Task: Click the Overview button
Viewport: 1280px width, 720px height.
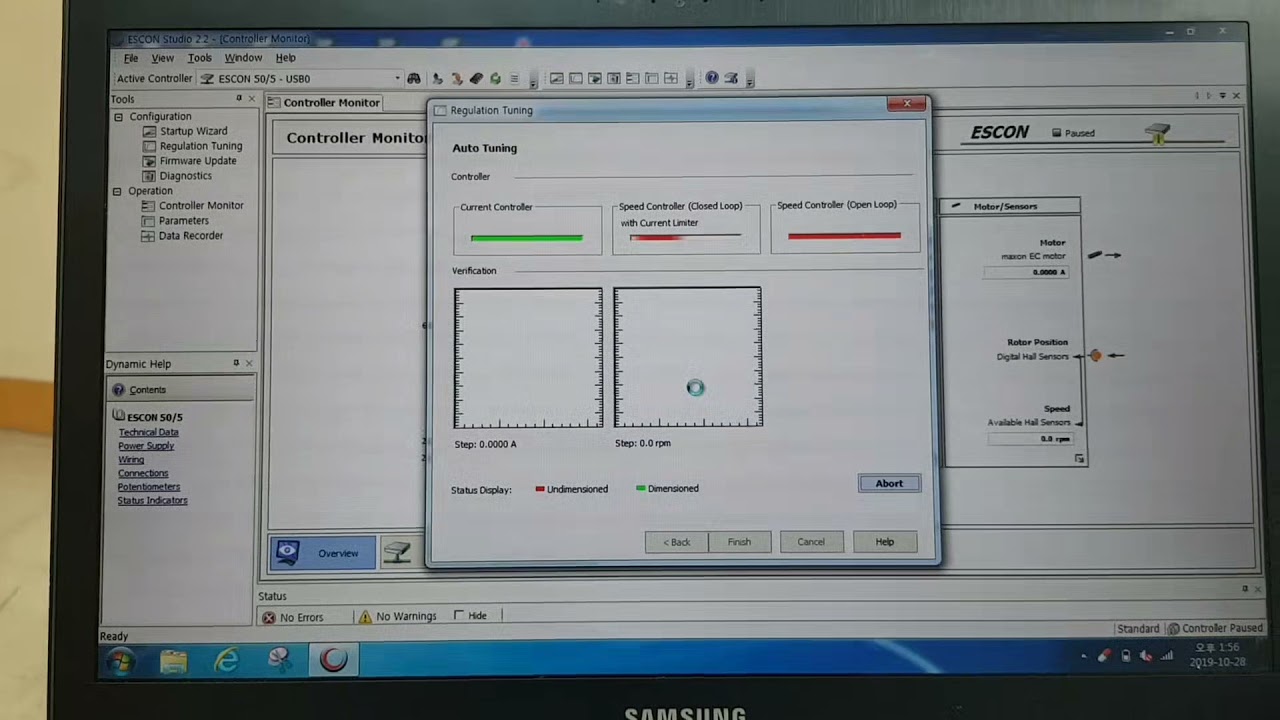Action: click(x=322, y=553)
